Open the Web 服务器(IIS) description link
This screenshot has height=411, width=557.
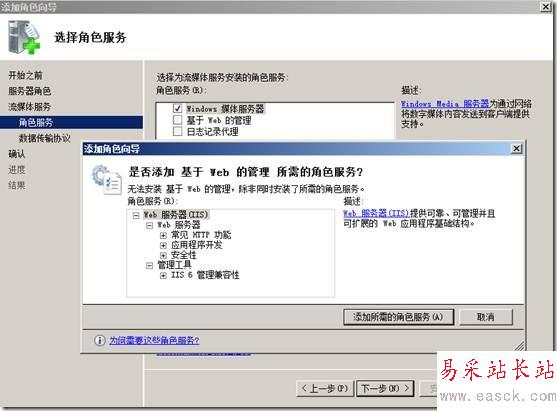[x=376, y=213]
